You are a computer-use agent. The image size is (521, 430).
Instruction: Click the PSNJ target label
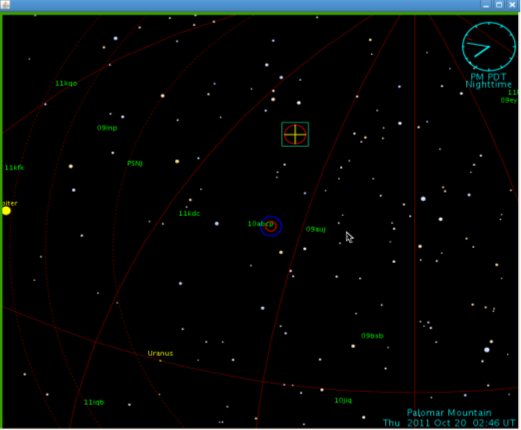135,163
